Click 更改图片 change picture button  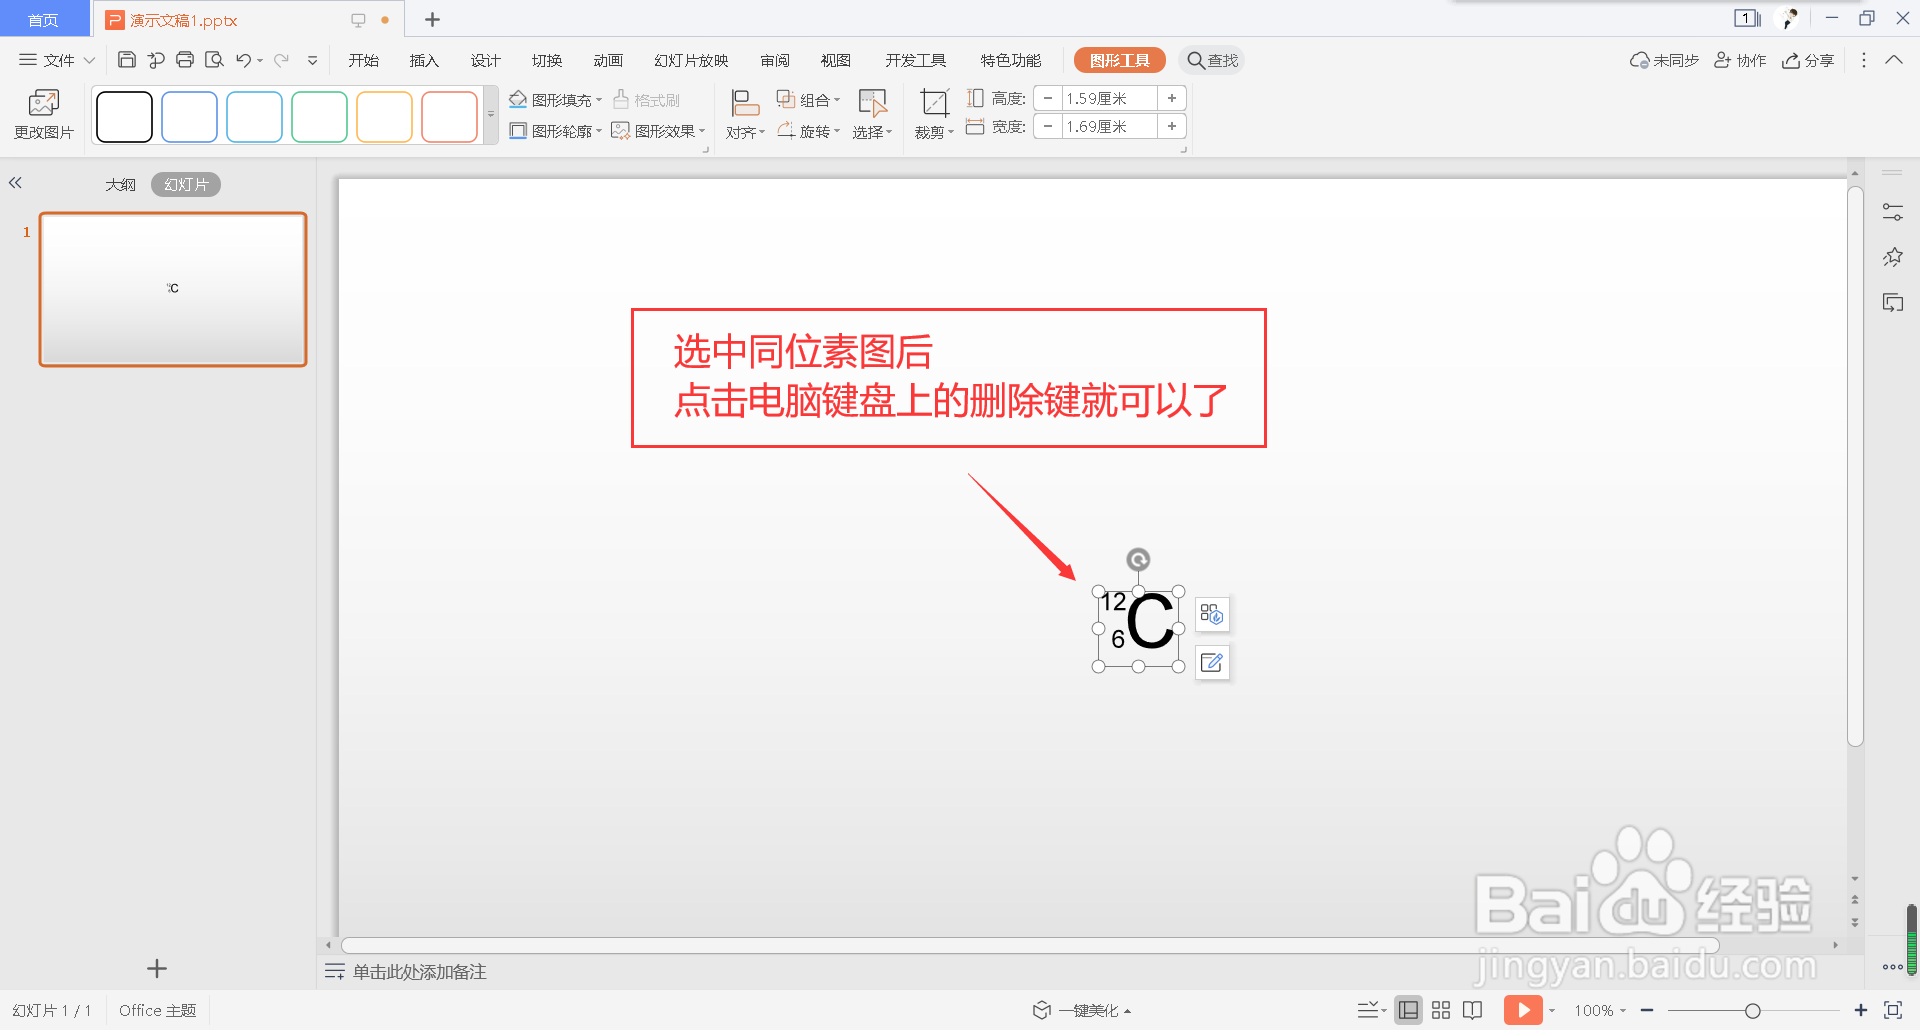coord(44,114)
